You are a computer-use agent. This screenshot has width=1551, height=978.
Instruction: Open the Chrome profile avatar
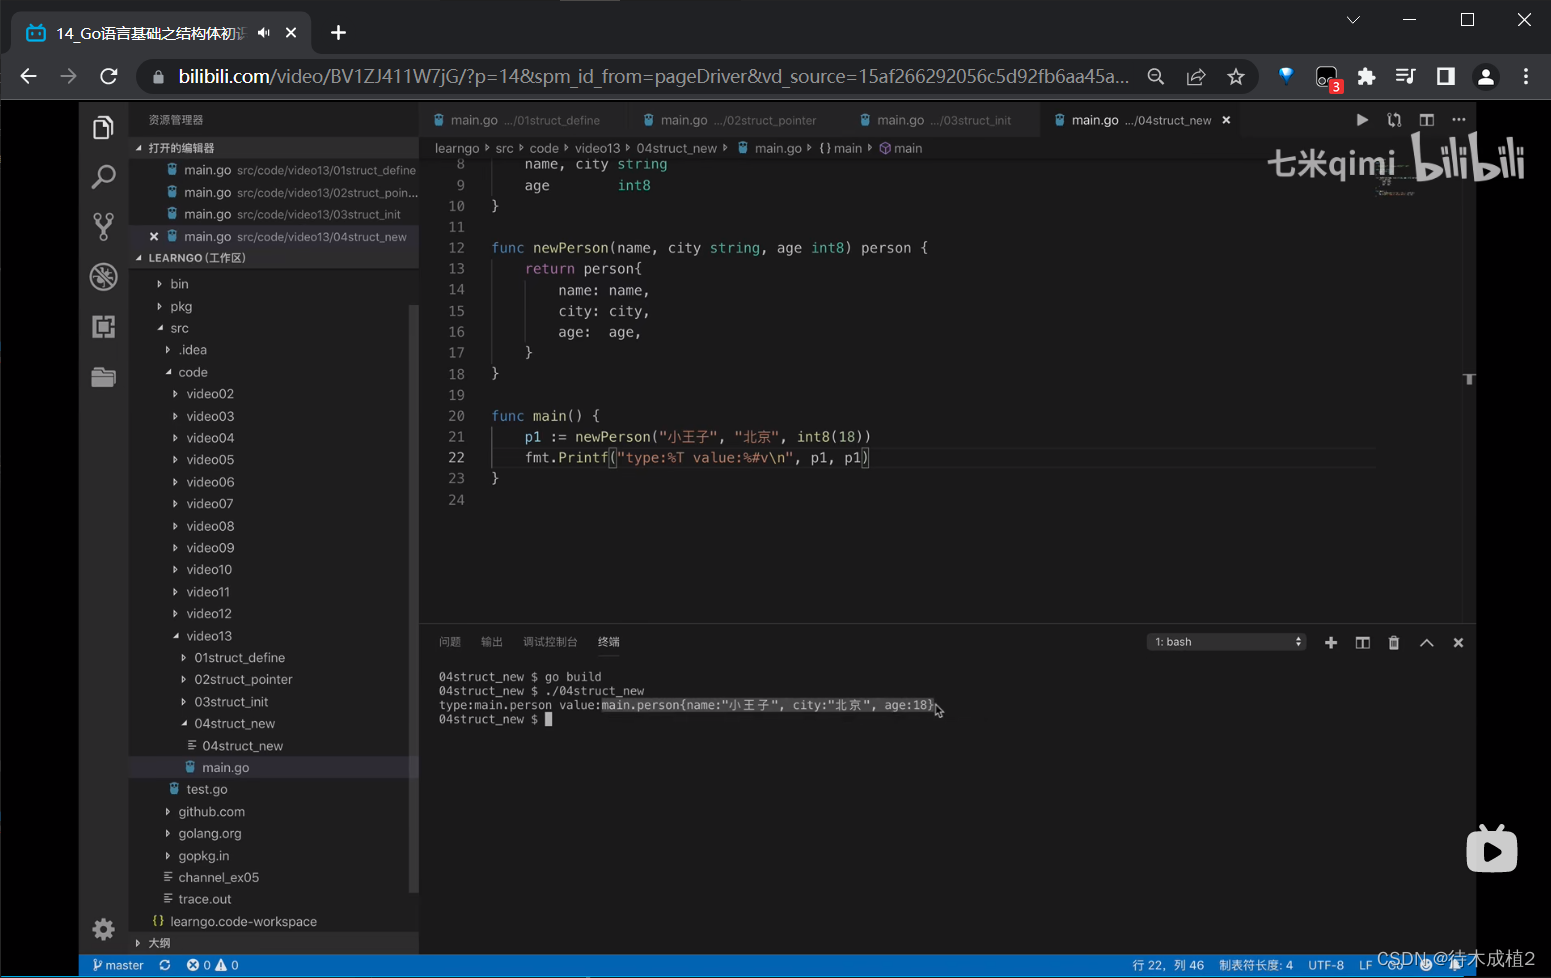click(1486, 76)
